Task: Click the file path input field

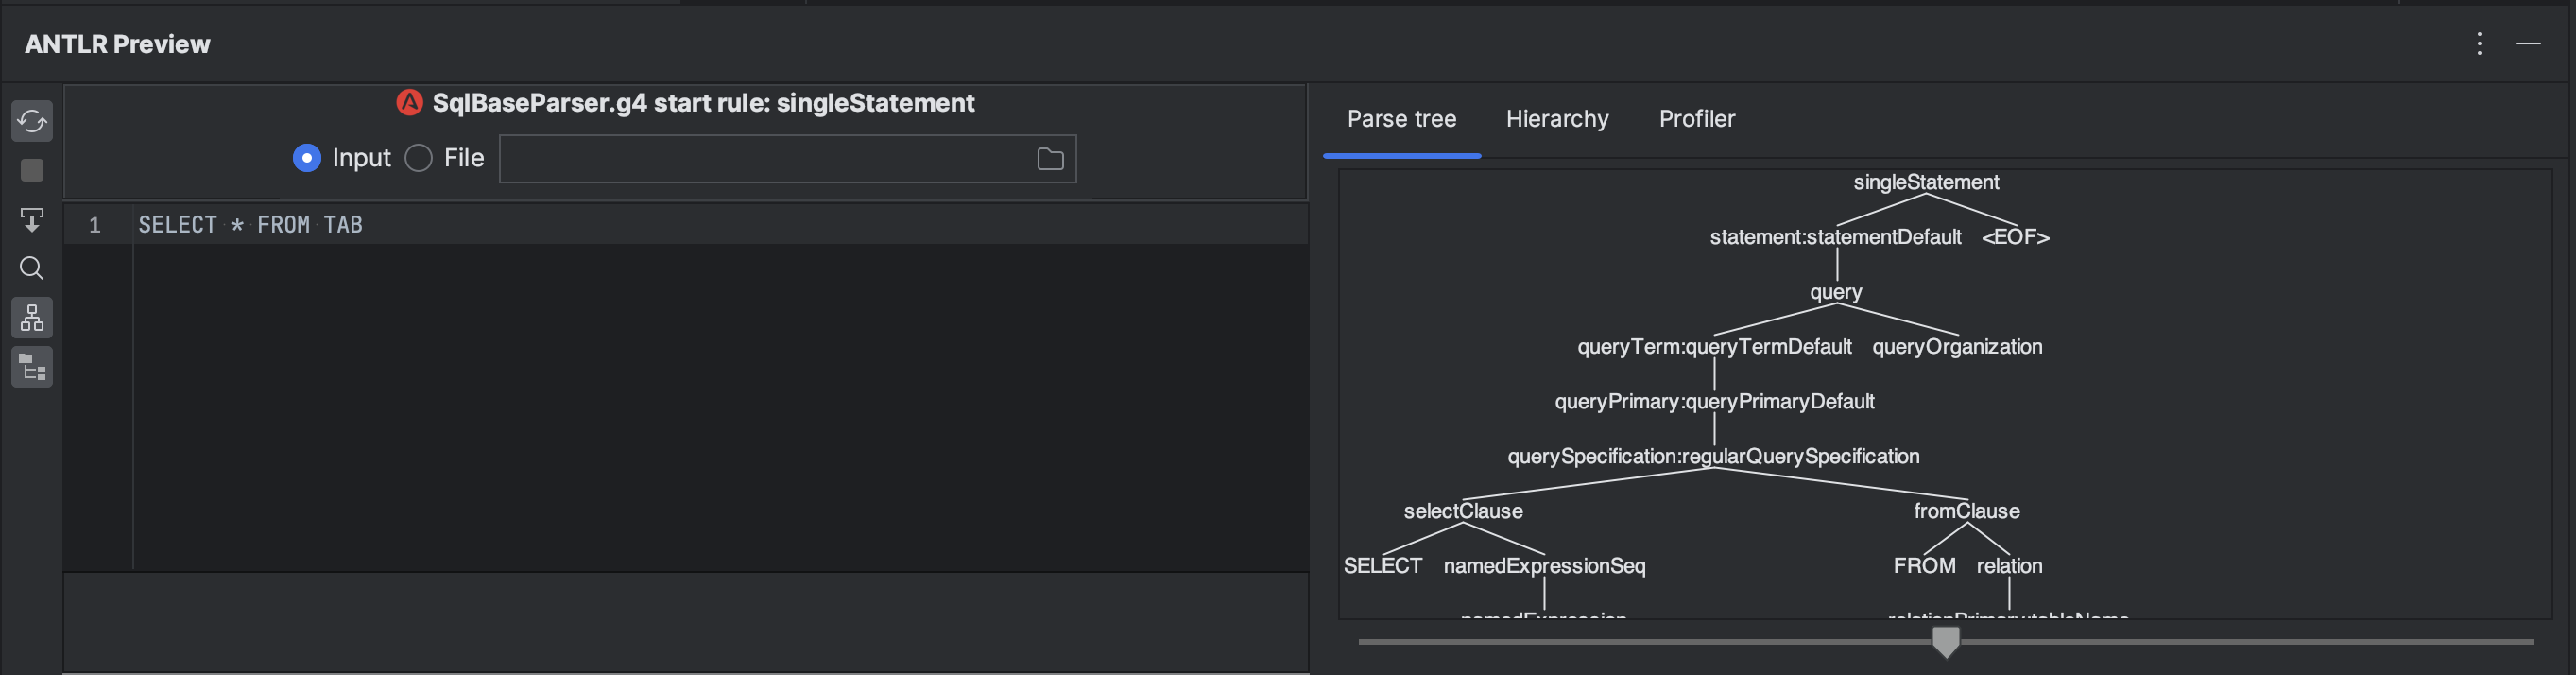Action: pyautogui.click(x=765, y=159)
